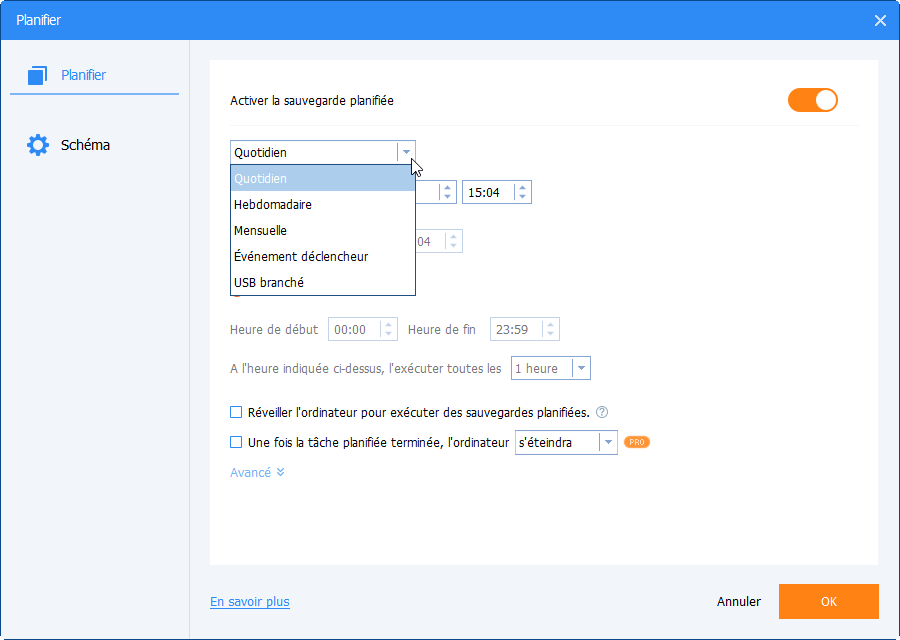Confirm with the orange OK button
This screenshot has width=900, height=640.
[828, 602]
